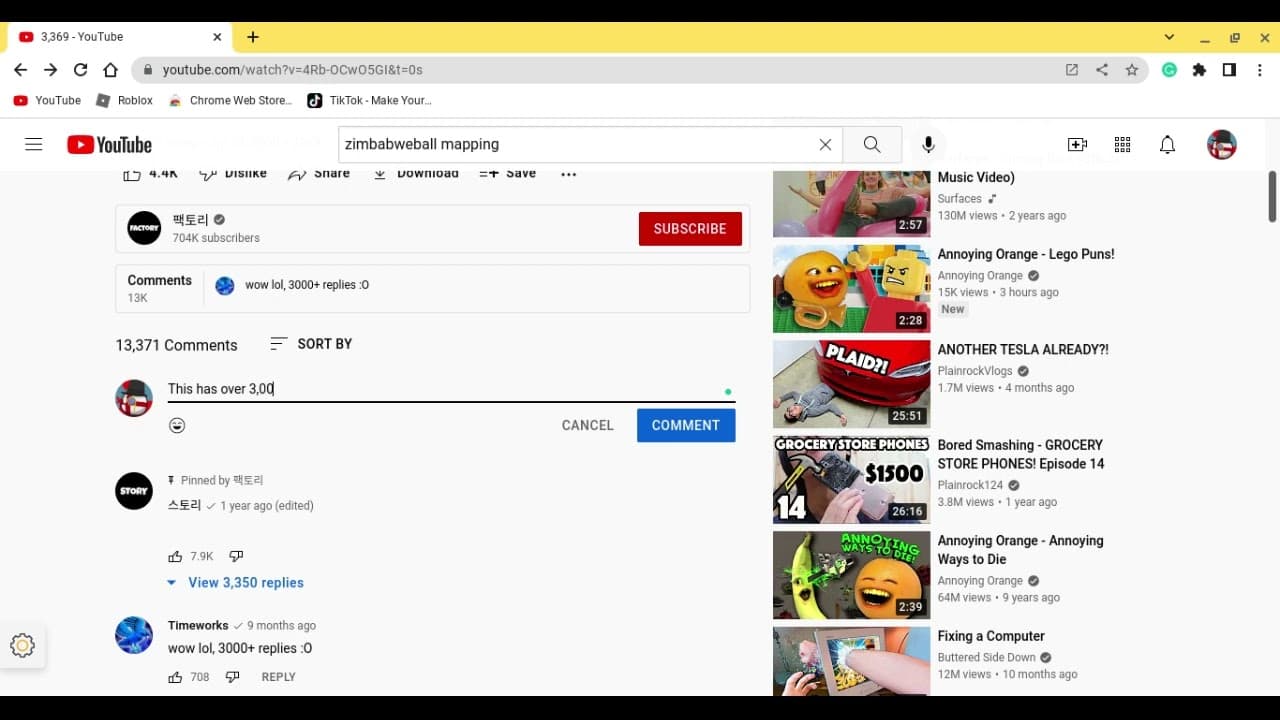Search by voice with microphone
1280x720 pixels.
point(928,145)
